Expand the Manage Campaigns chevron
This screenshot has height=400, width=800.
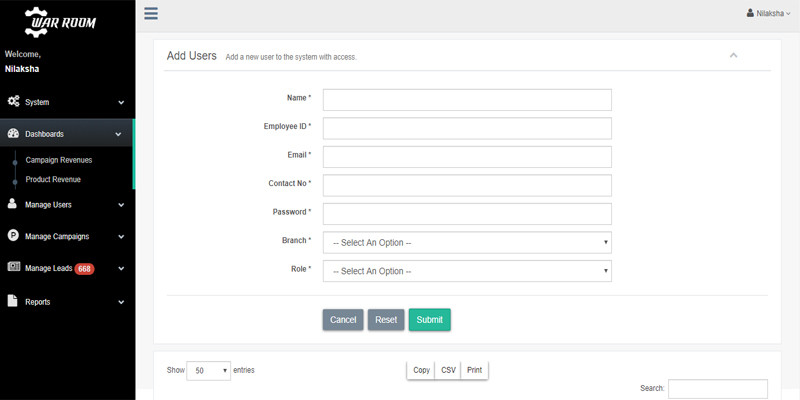tap(121, 237)
